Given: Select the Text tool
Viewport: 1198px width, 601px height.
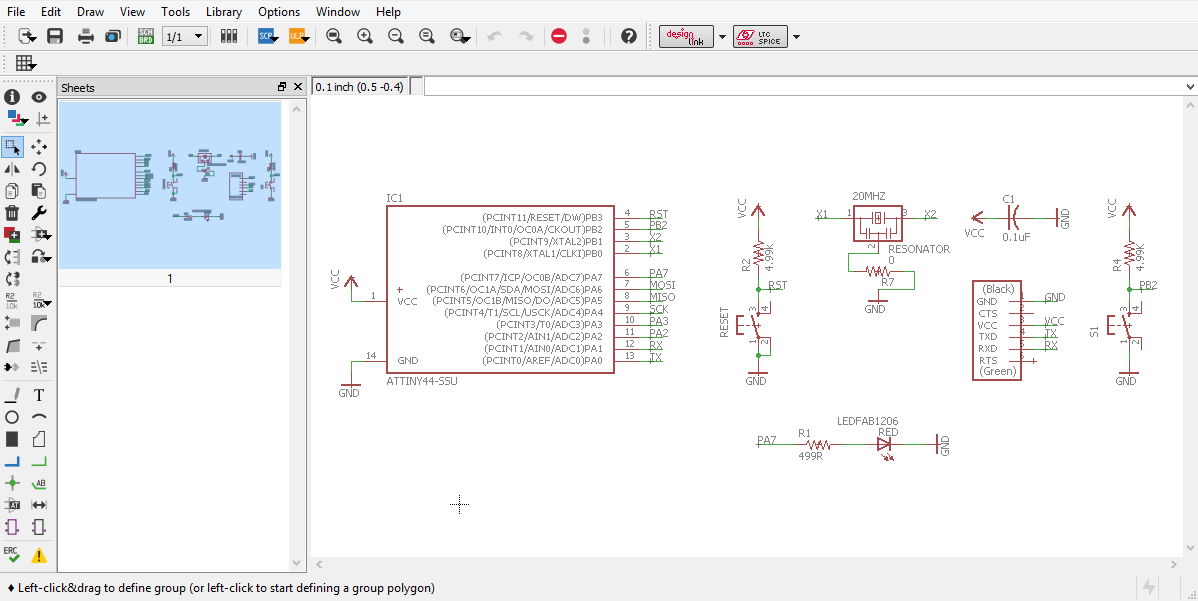Looking at the screenshot, I should tap(39, 395).
